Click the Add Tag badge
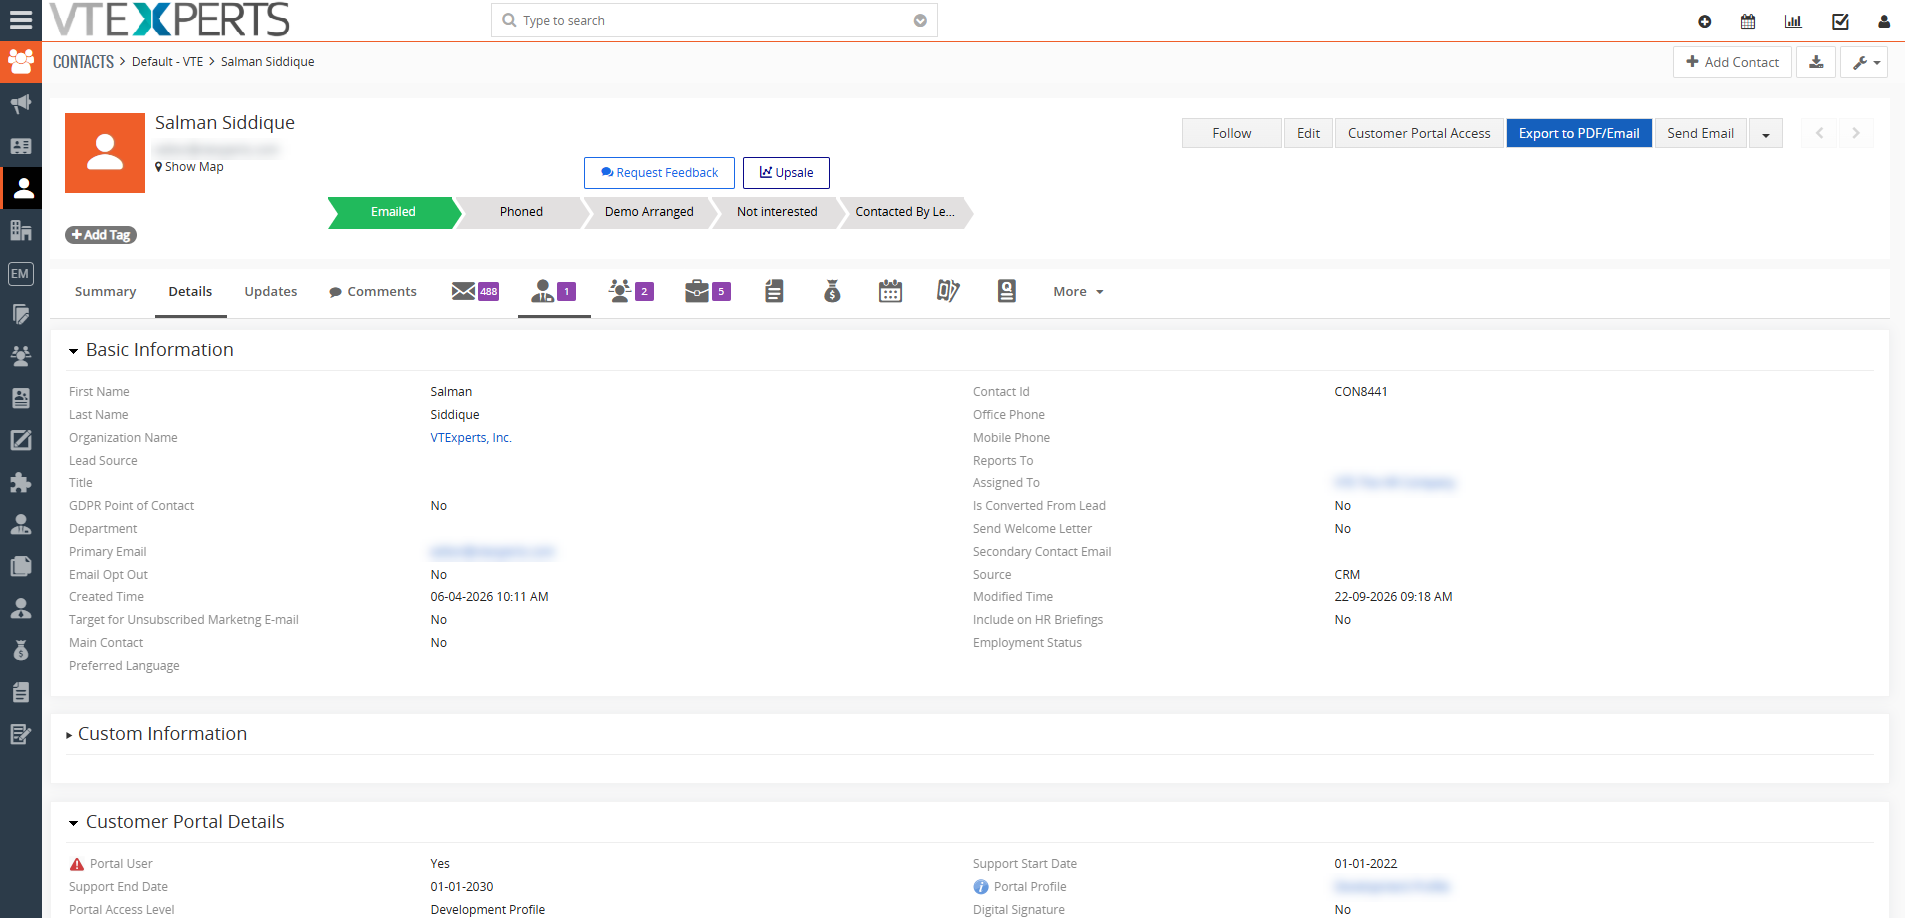1905x918 pixels. (101, 235)
